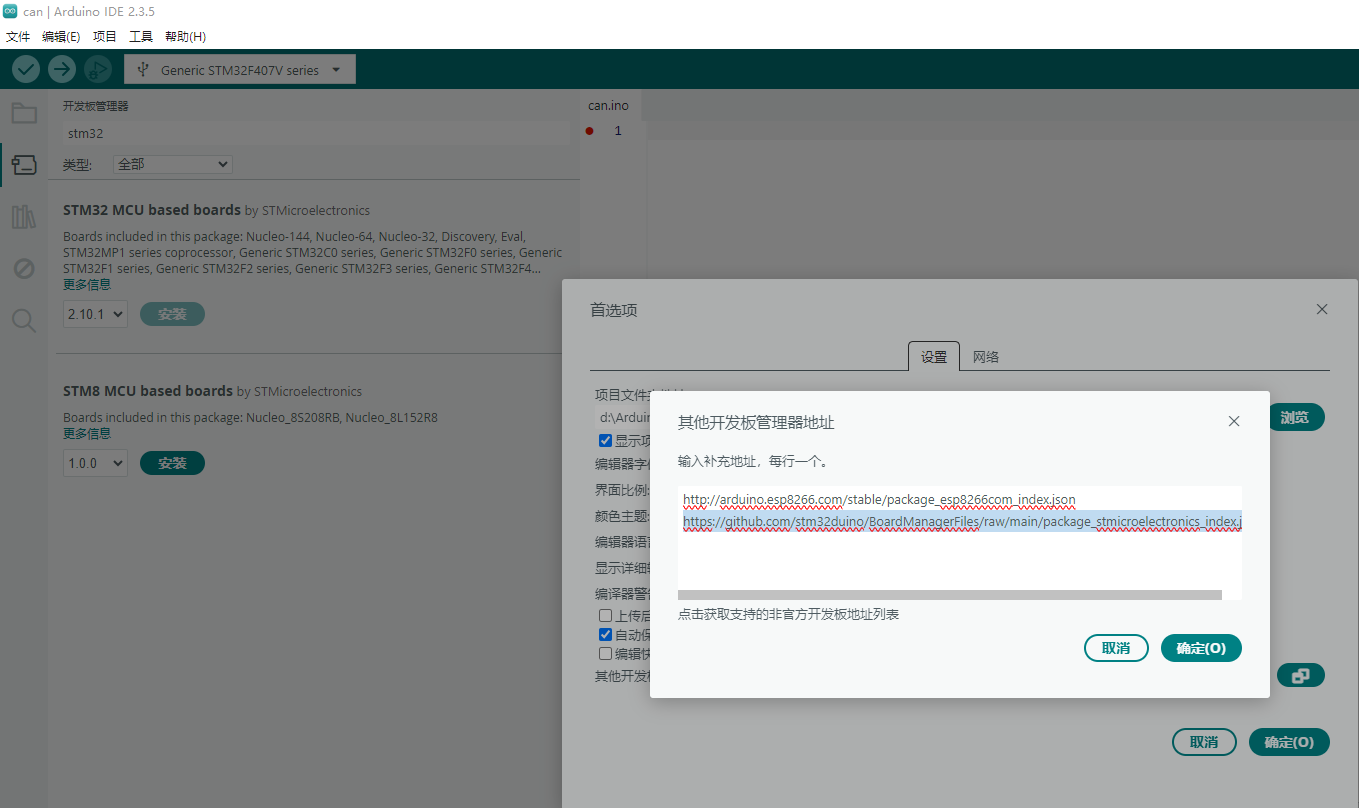Confirm the additional URLs dialog with OK
This screenshot has height=808, width=1359.
pos(1201,648)
